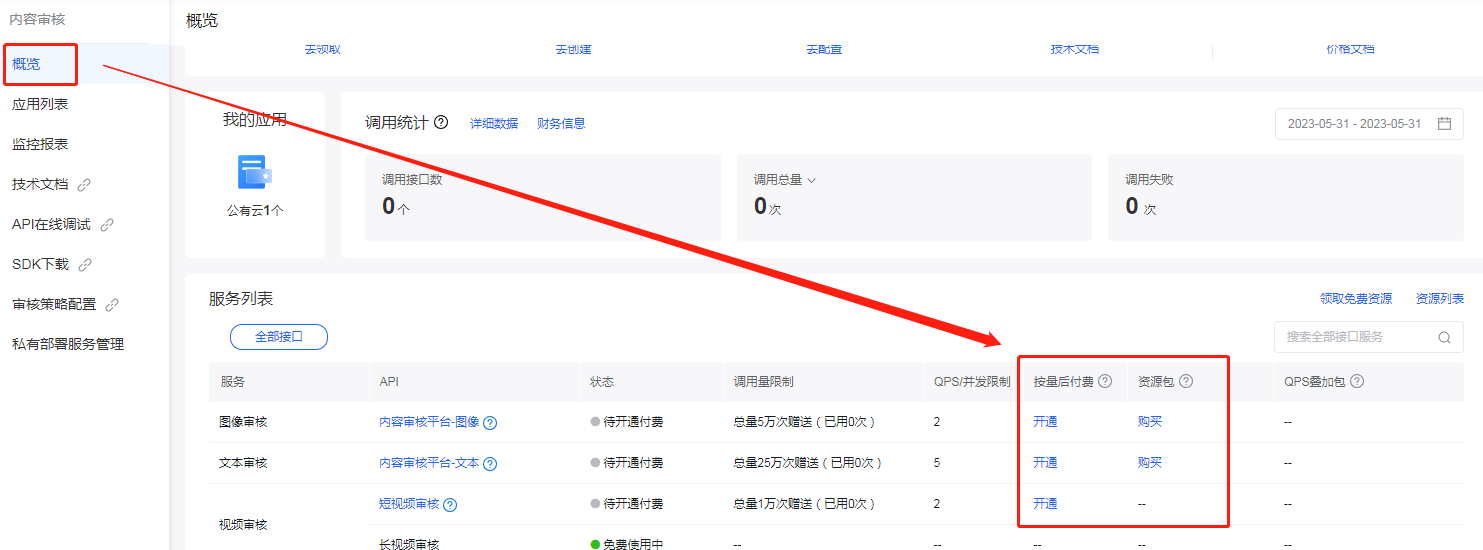Click the magnifier icon in the search box

tap(1444, 337)
